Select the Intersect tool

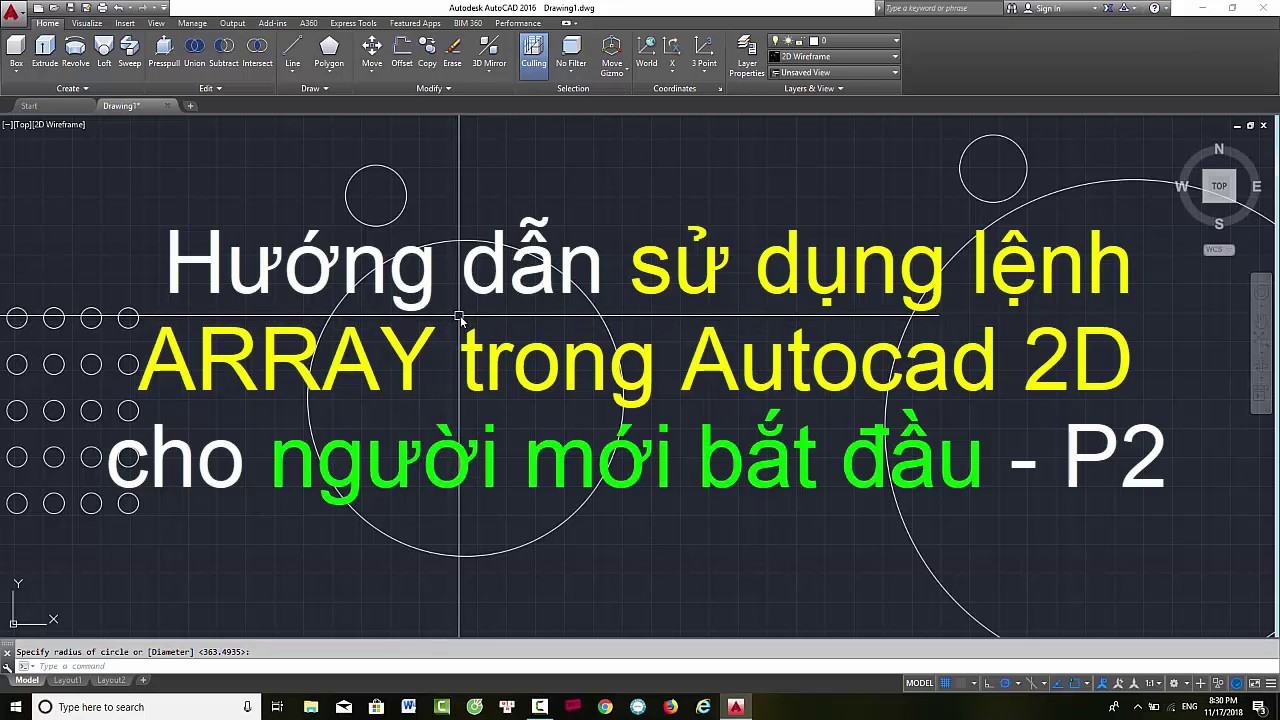coord(257,52)
